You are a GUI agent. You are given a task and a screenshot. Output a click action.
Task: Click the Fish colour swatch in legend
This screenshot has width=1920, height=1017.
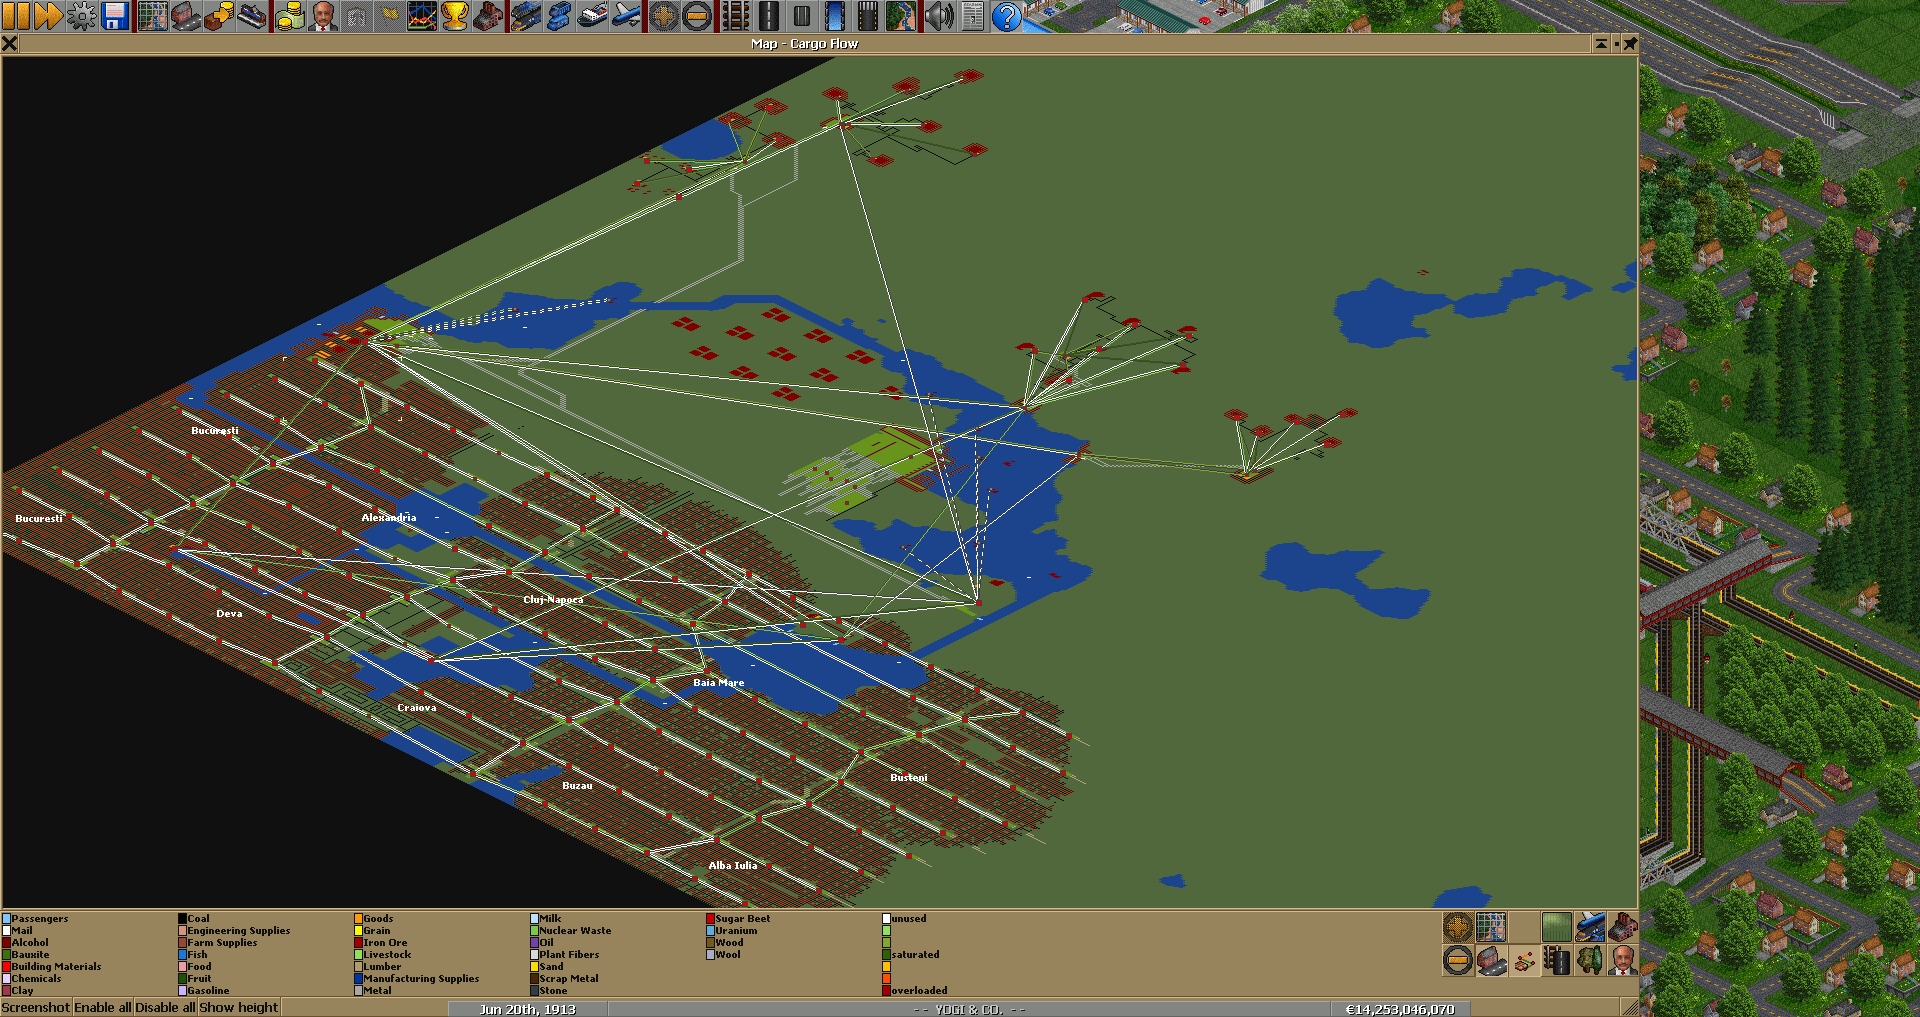pyautogui.click(x=182, y=954)
